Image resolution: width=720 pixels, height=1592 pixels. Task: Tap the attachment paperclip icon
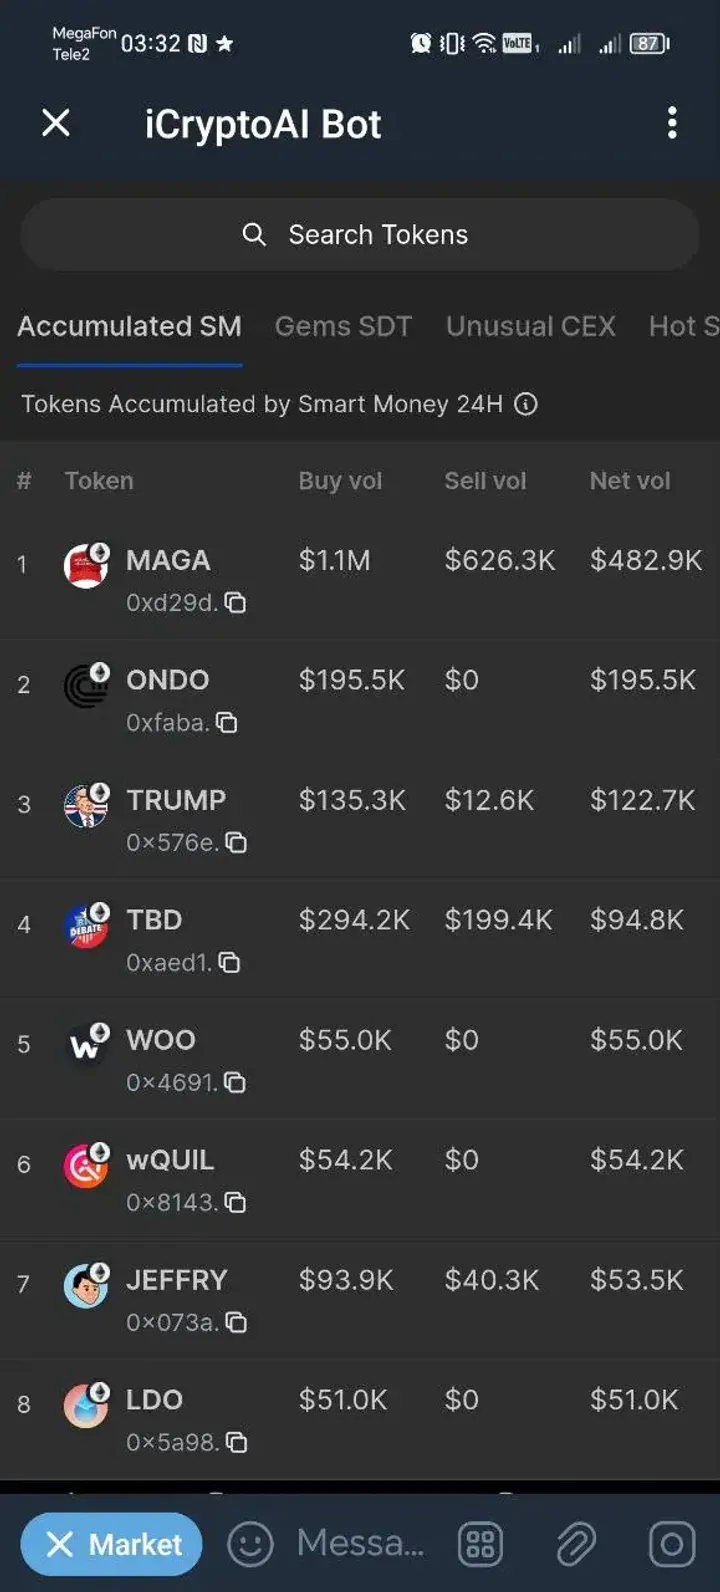pyautogui.click(x=576, y=1544)
